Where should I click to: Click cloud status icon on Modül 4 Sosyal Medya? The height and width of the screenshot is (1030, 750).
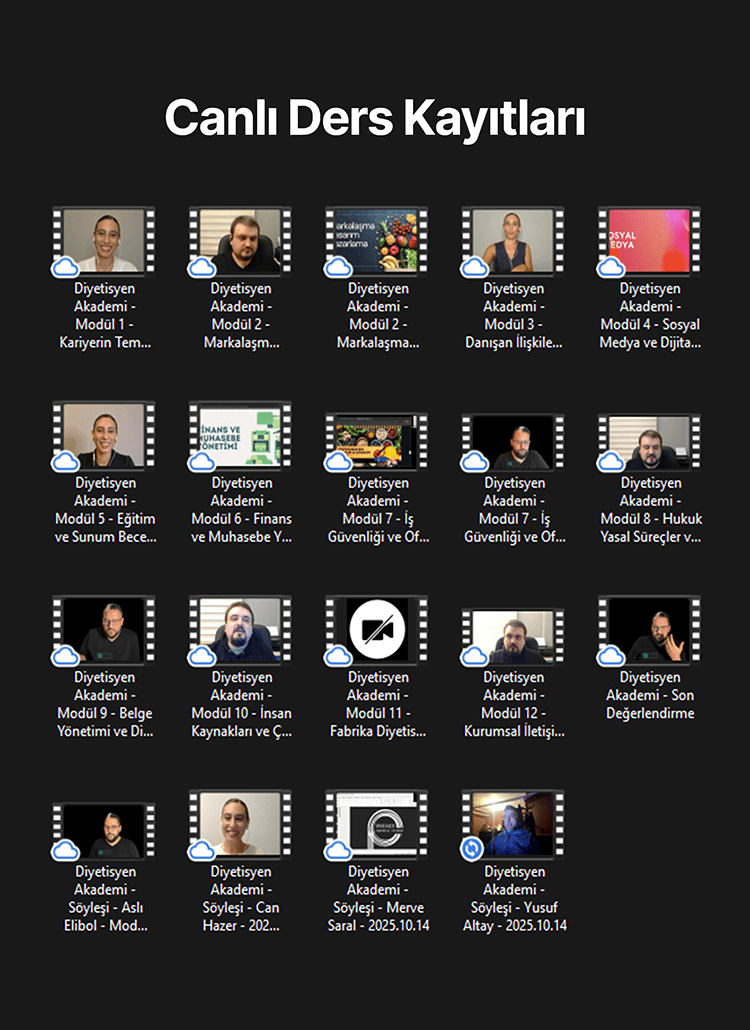(x=611, y=267)
